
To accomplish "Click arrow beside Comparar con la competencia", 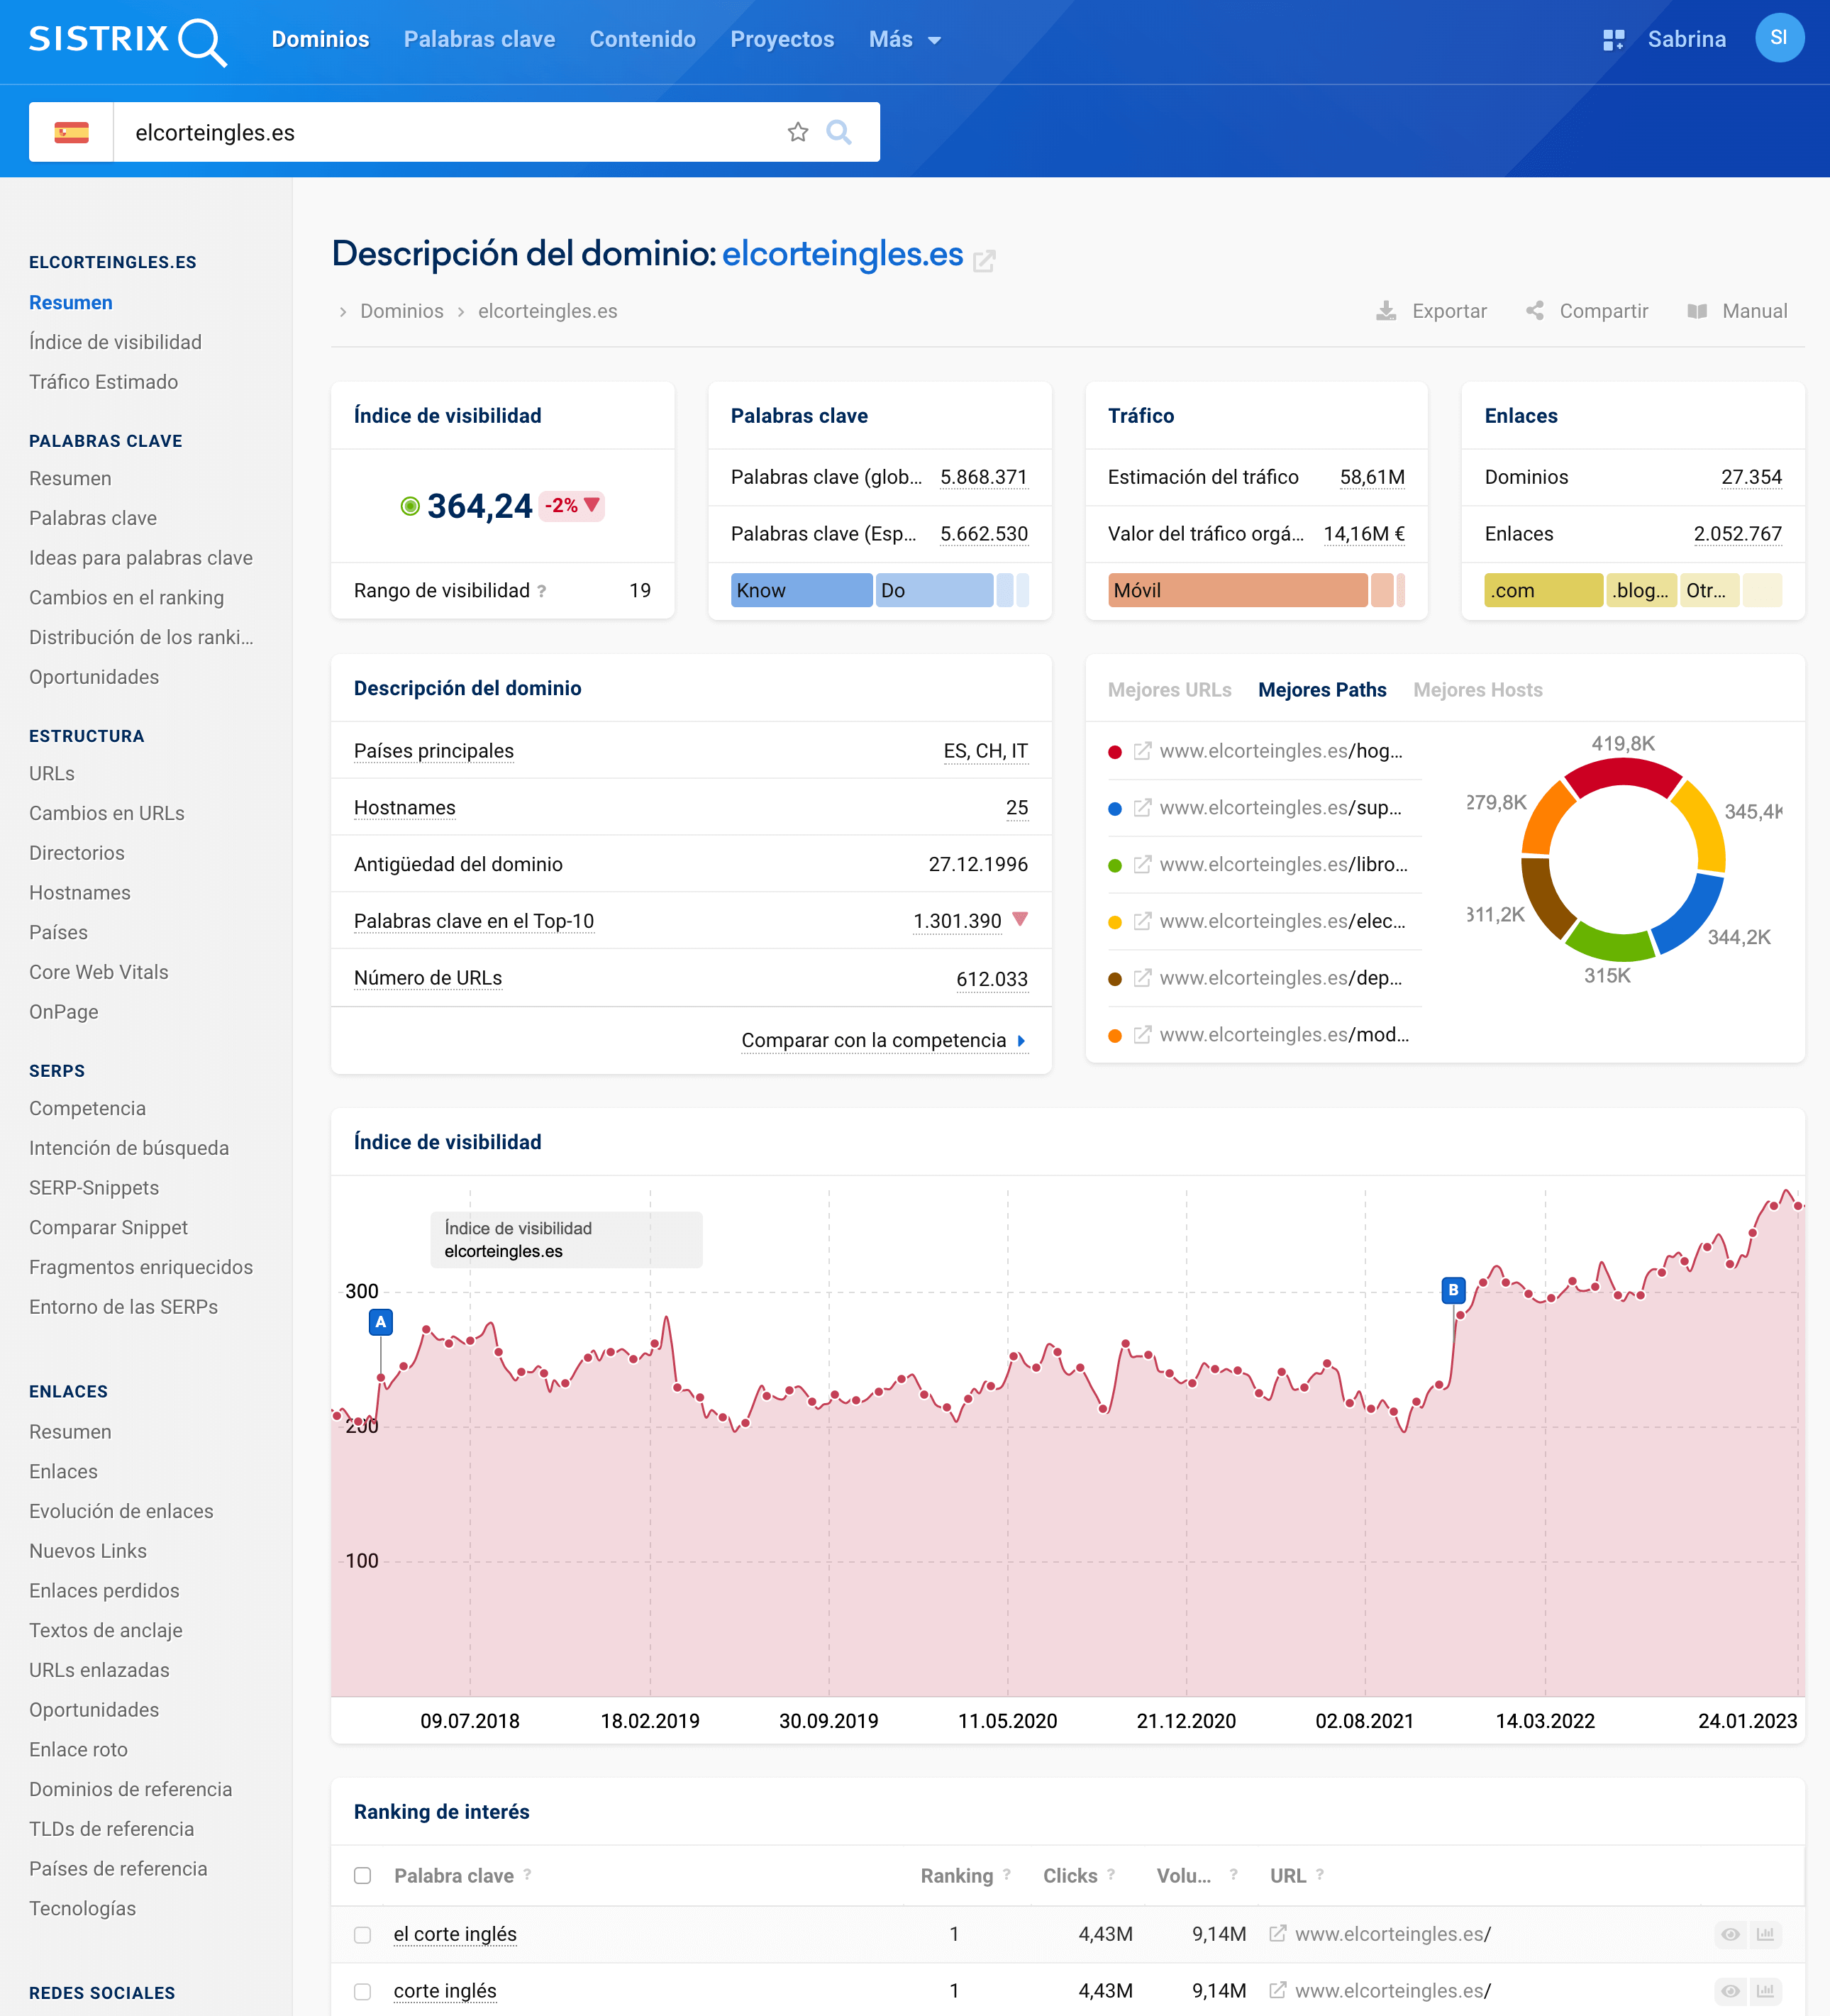I will click(x=1021, y=1041).
